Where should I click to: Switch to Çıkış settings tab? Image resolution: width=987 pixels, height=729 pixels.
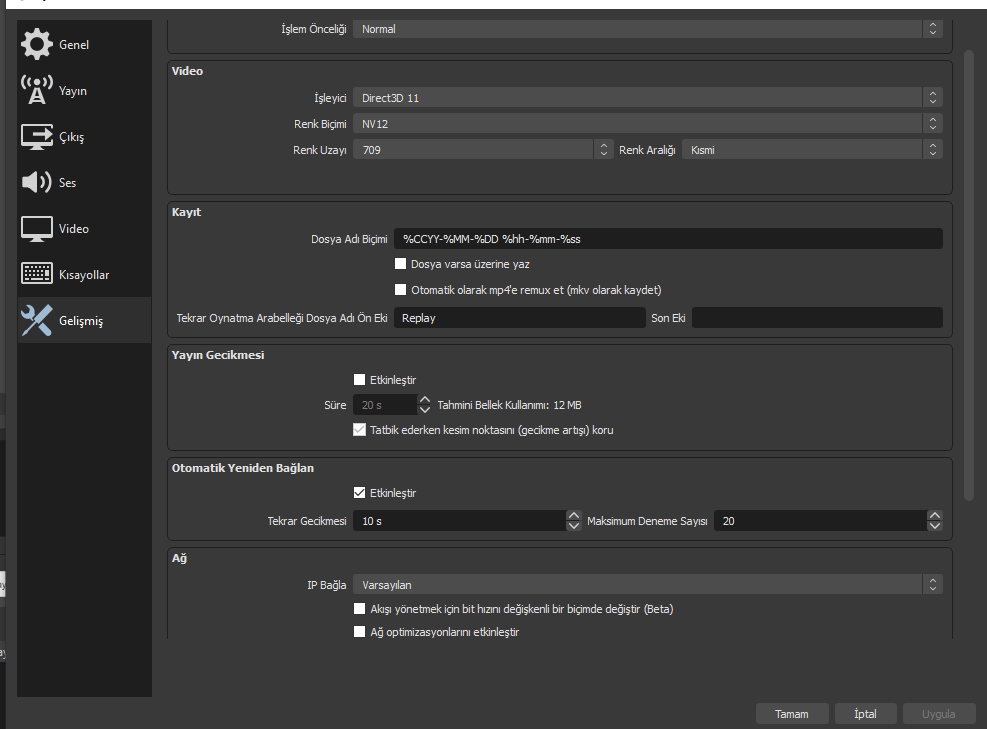coord(84,137)
